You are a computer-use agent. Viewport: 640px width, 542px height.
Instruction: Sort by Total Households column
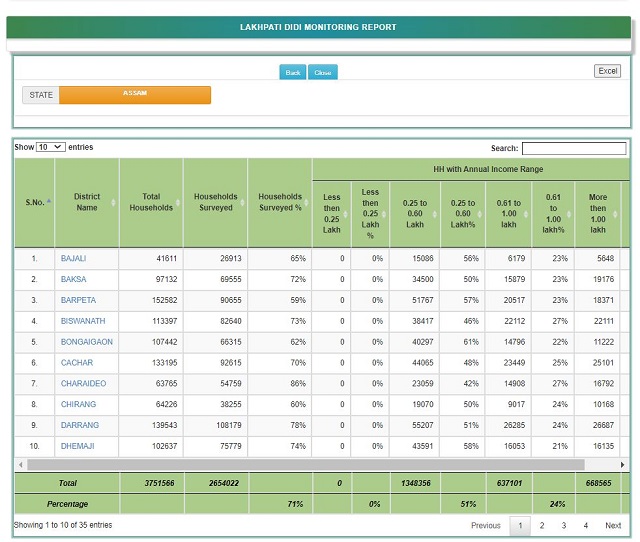[x=151, y=202]
